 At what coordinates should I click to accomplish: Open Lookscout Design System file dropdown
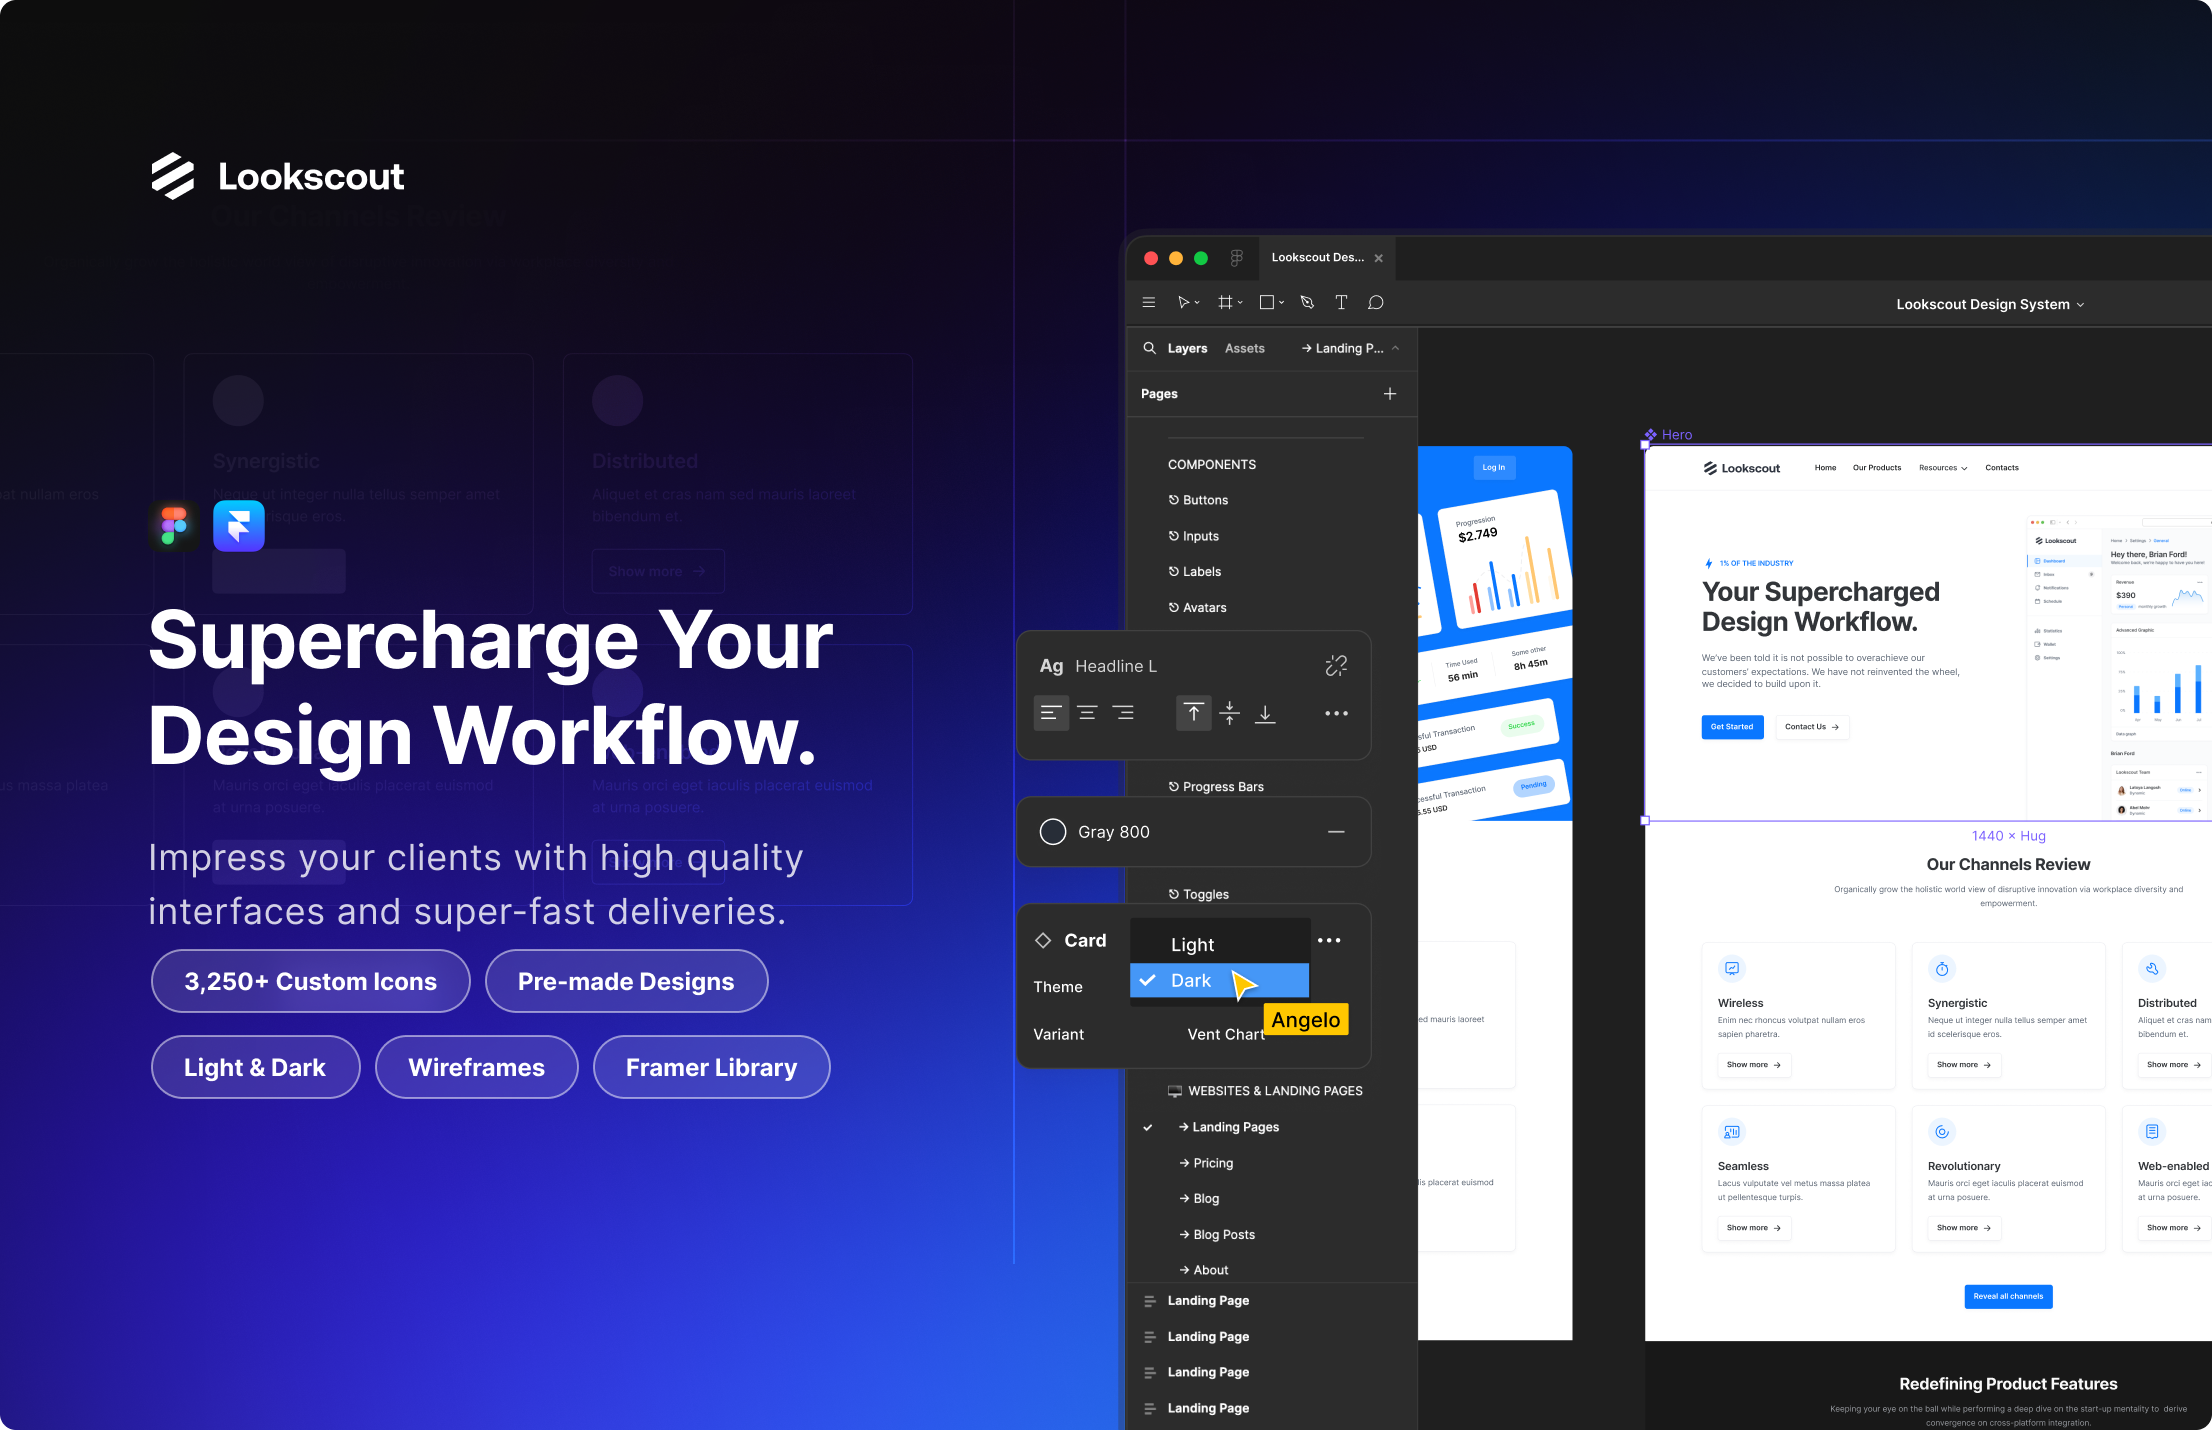(1990, 304)
